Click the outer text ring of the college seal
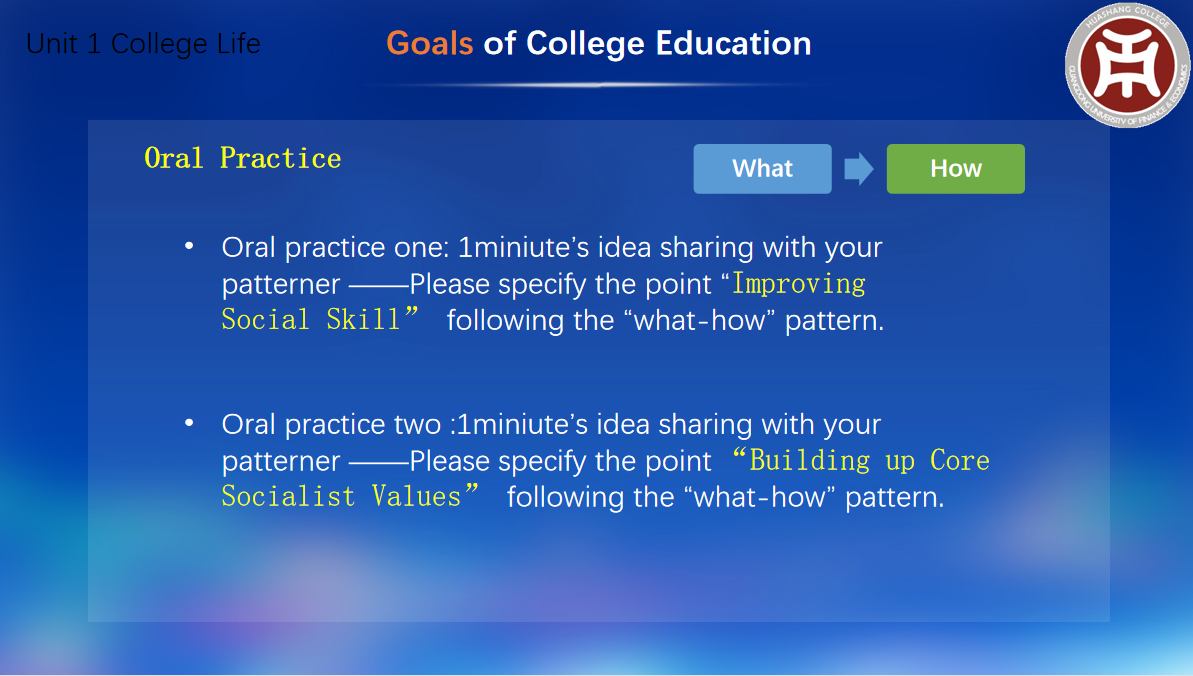Image resolution: width=1193 pixels, height=676 pixels. coord(1127,14)
